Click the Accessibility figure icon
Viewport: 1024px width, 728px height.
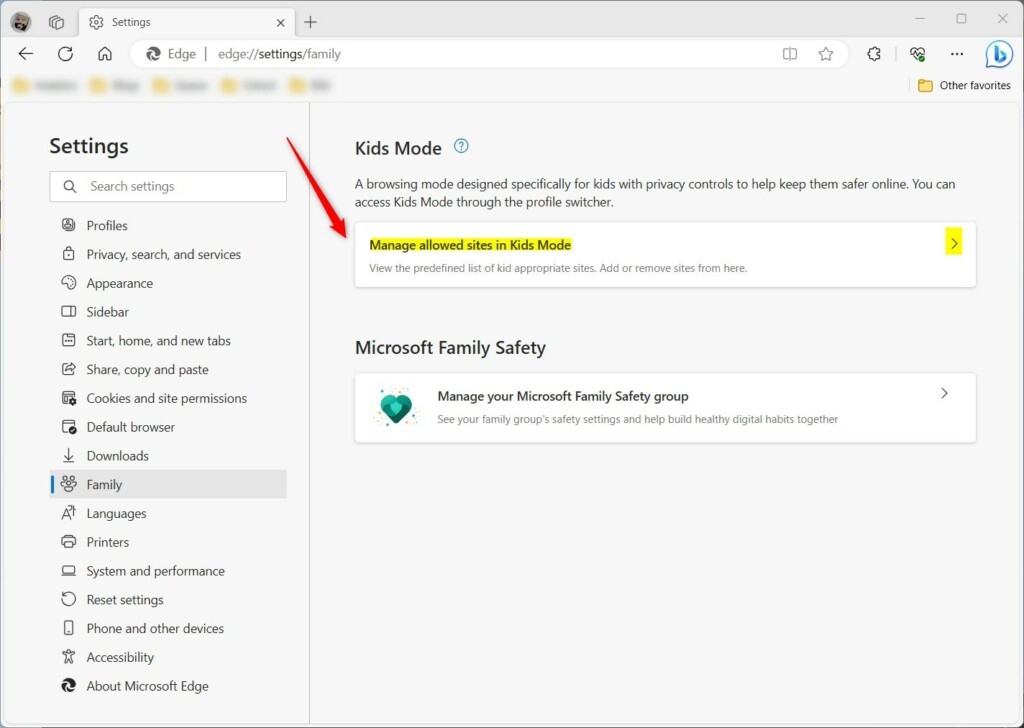coord(69,657)
